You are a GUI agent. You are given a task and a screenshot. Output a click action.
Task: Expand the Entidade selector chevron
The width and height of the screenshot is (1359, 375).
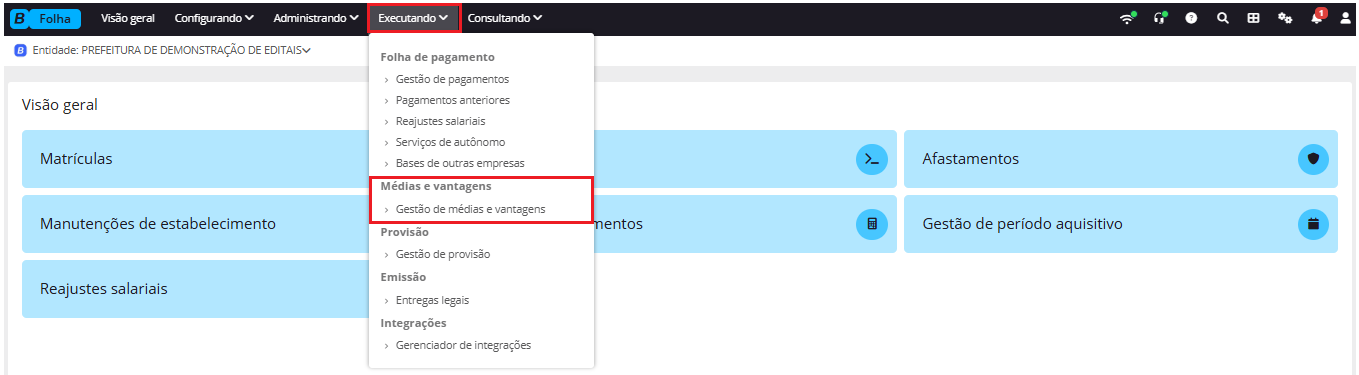[306, 50]
